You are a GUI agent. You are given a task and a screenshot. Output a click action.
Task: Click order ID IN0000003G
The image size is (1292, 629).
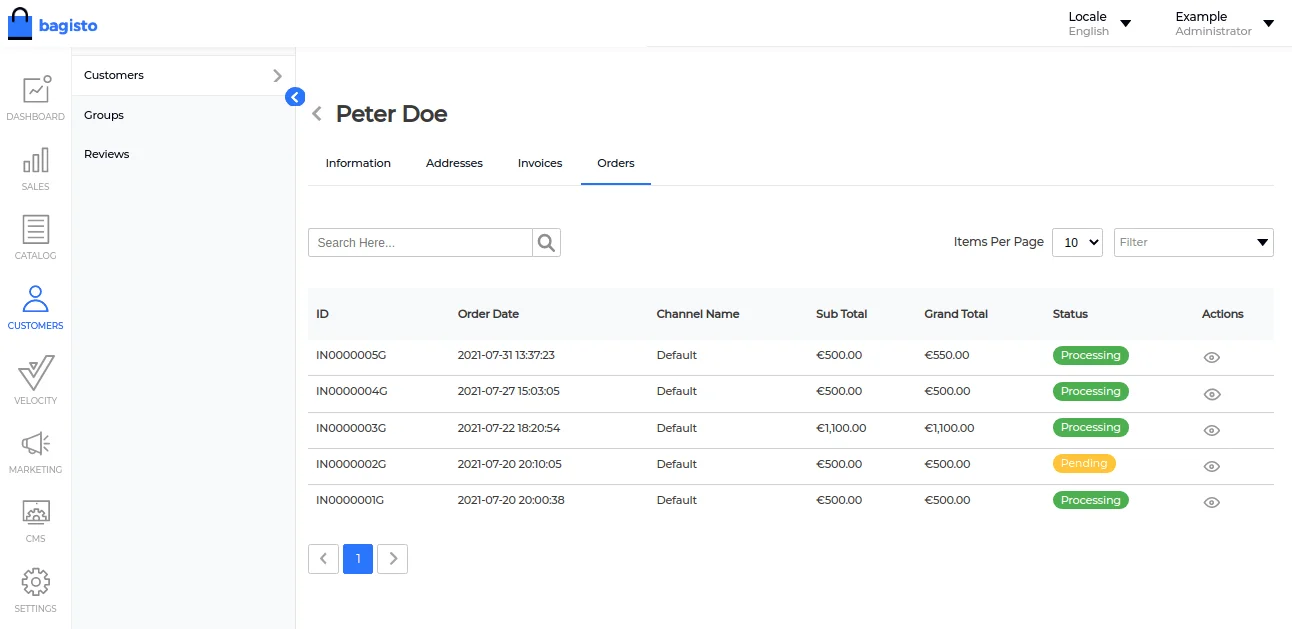pyautogui.click(x=351, y=428)
